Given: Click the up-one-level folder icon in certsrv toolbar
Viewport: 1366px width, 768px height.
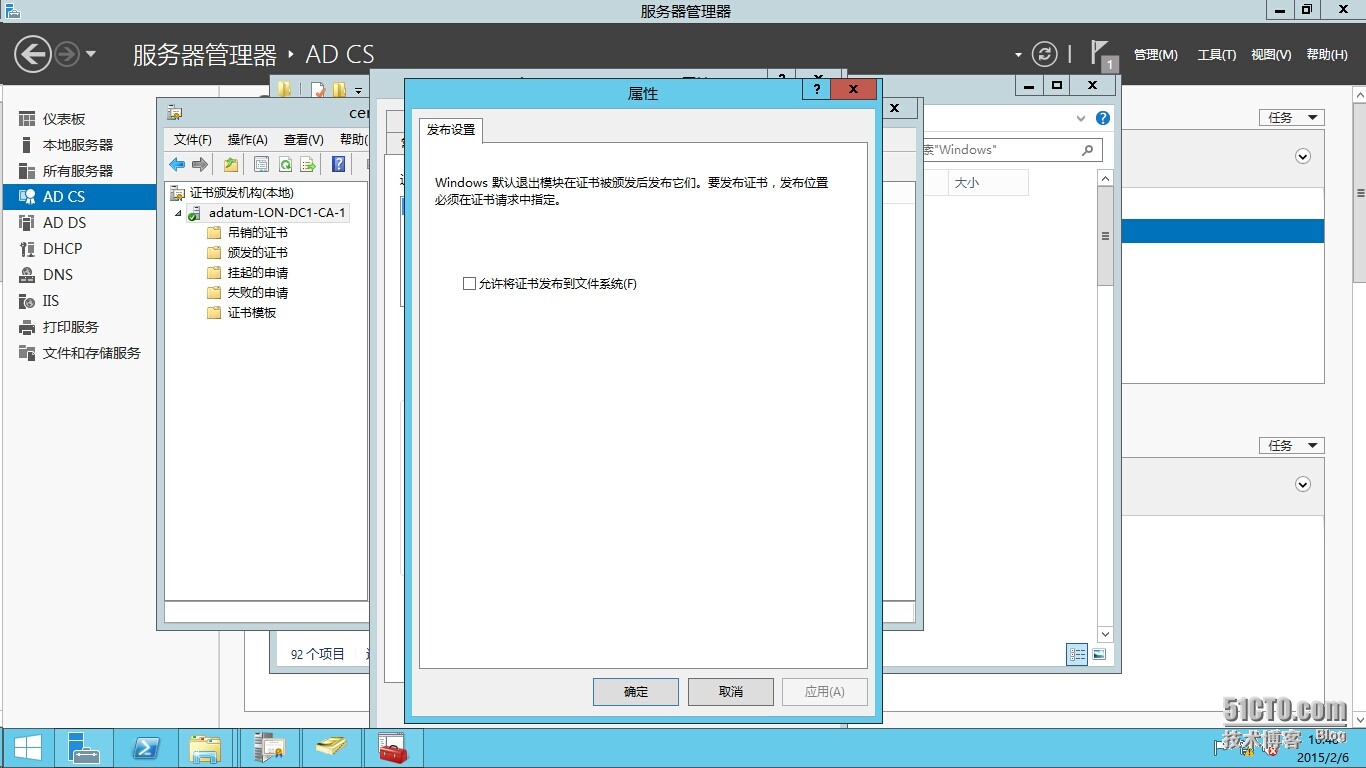Looking at the screenshot, I should point(231,165).
